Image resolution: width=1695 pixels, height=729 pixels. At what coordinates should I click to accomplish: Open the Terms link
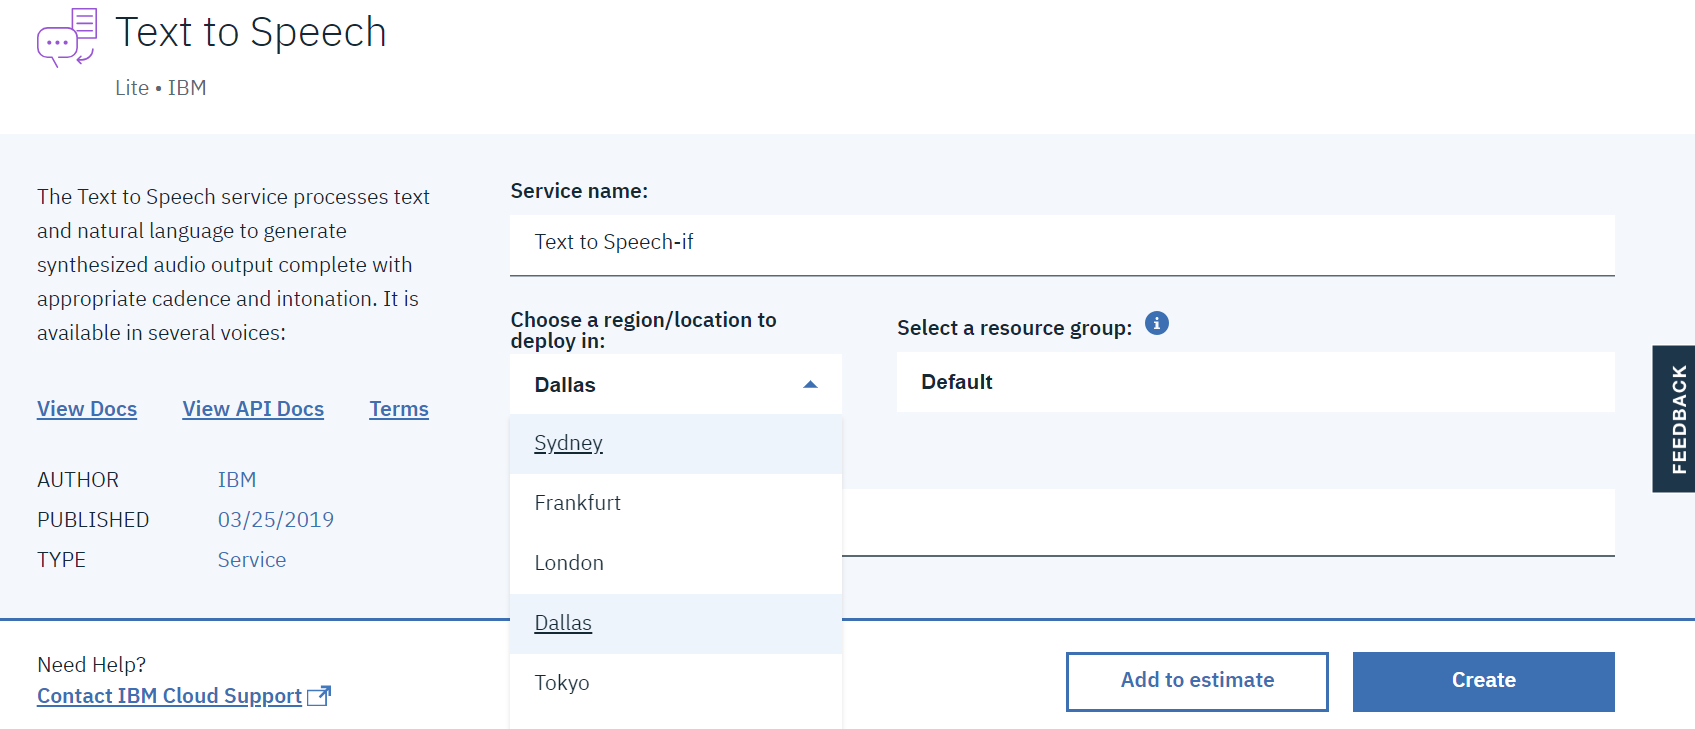click(x=399, y=409)
